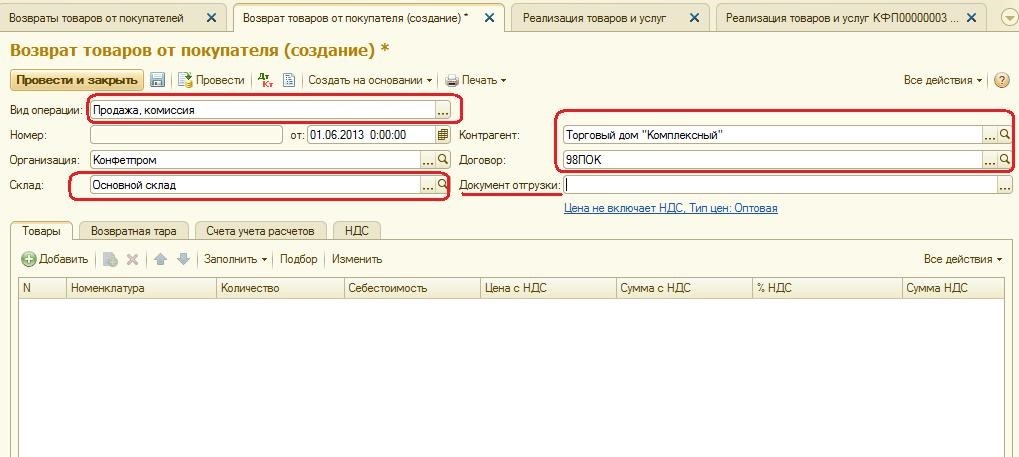This screenshot has height=457, width=1019.
Task: Click into the Документ отгрузки input field
Action: (780, 185)
